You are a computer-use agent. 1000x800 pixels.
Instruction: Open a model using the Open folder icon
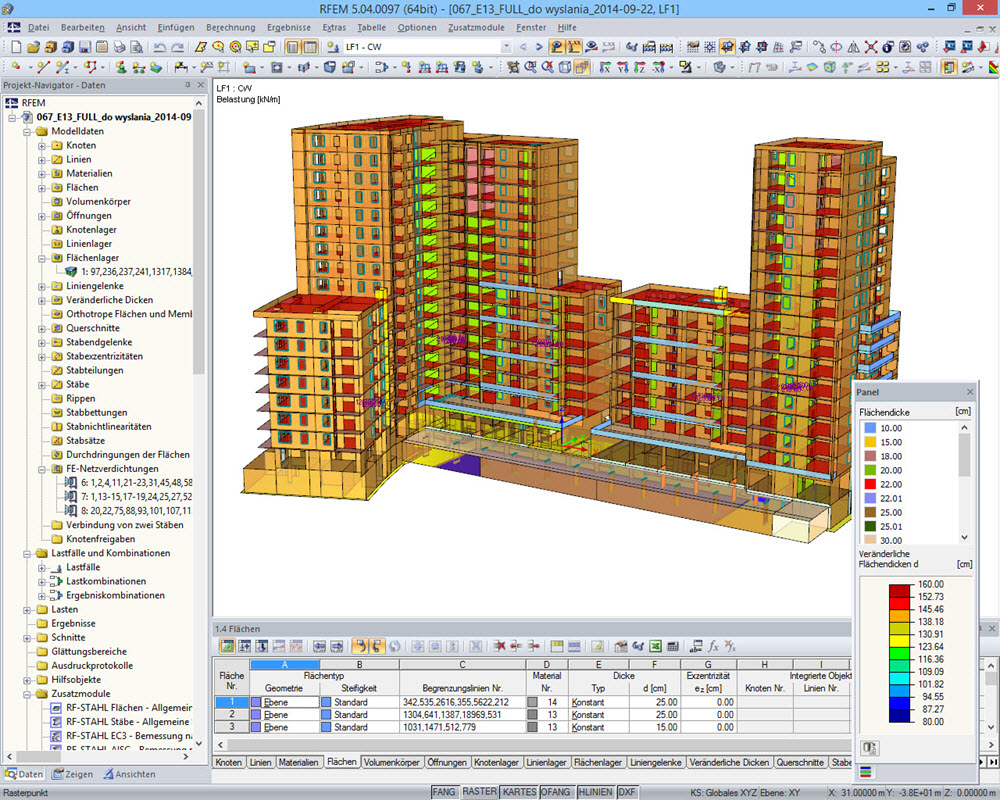[34, 48]
